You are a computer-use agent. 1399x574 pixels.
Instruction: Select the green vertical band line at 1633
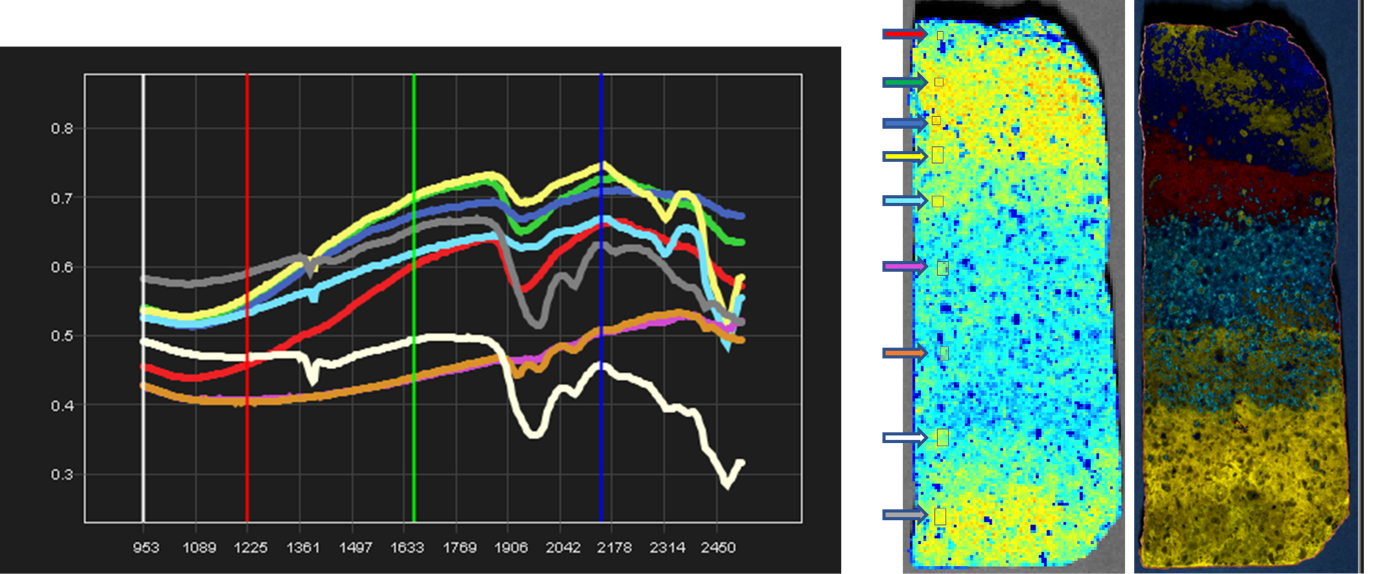pos(414,300)
